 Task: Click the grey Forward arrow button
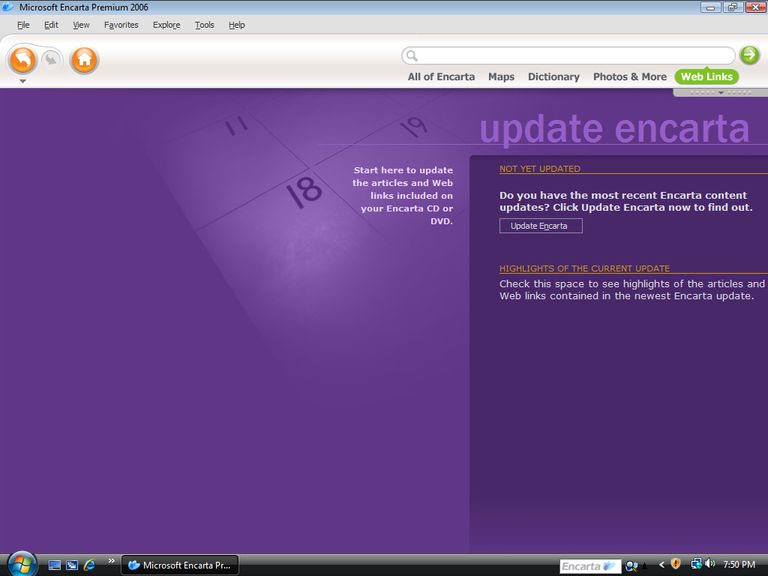click(51, 60)
